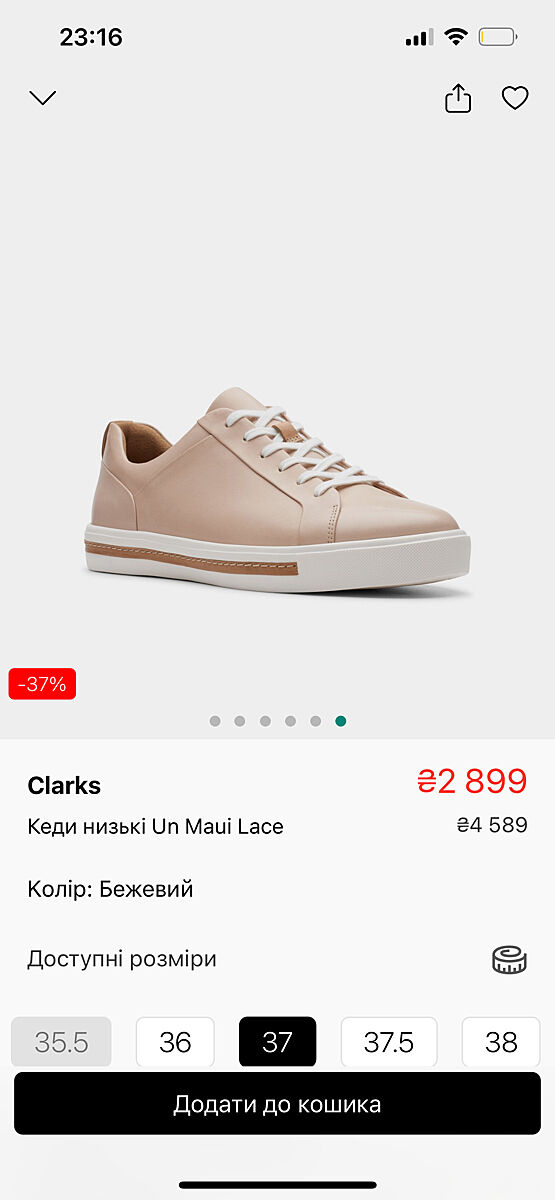The height and width of the screenshot is (1200, 555).
Task: Go to first image pagination dot
Action: pos(215,721)
